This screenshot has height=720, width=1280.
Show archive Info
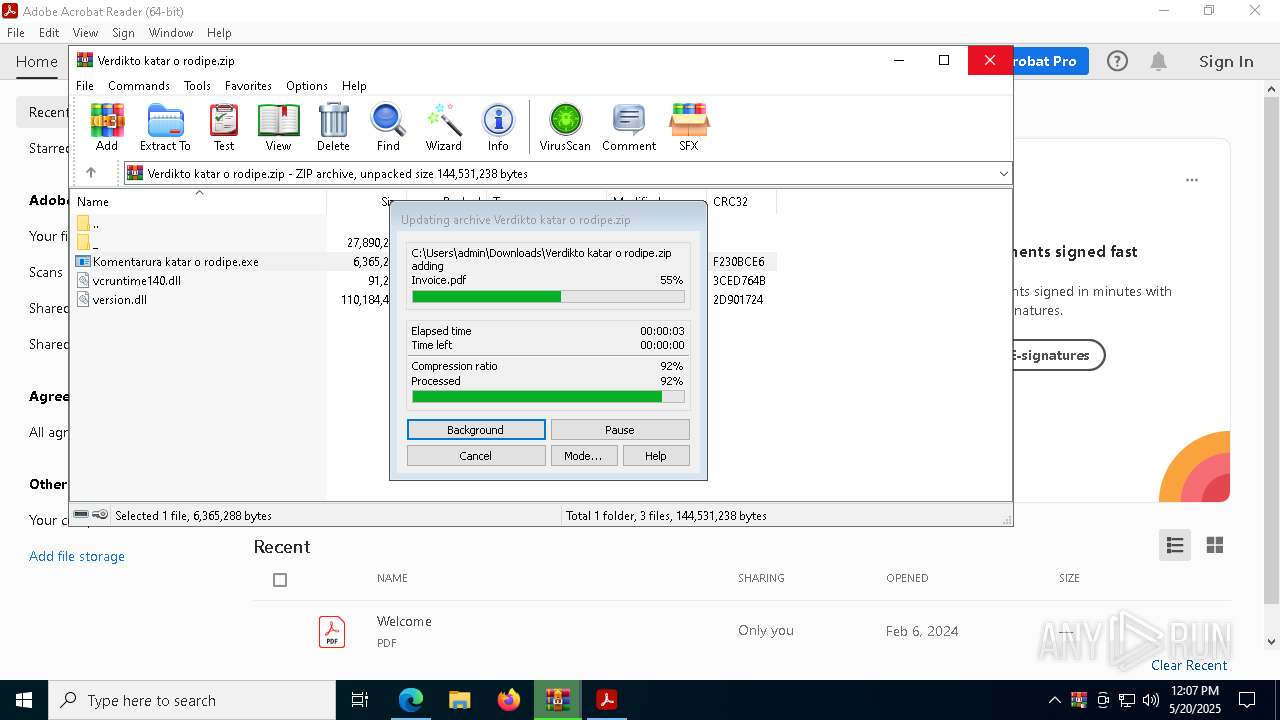point(498,127)
